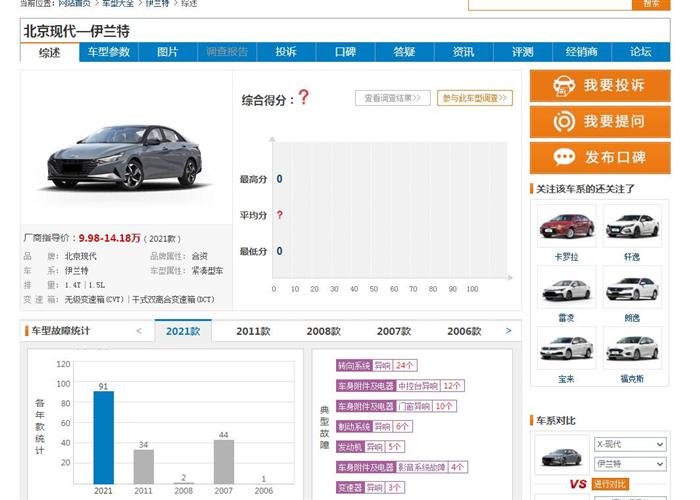Viewport: 700px width, 500px height.
Task: Click the 北京现代—伊兰特 page heading
Action: coord(77,31)
